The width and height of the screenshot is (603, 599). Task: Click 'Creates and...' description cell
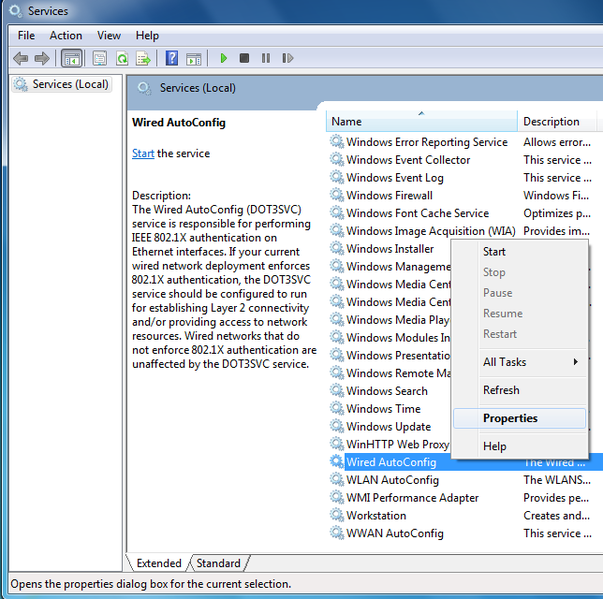556,515
